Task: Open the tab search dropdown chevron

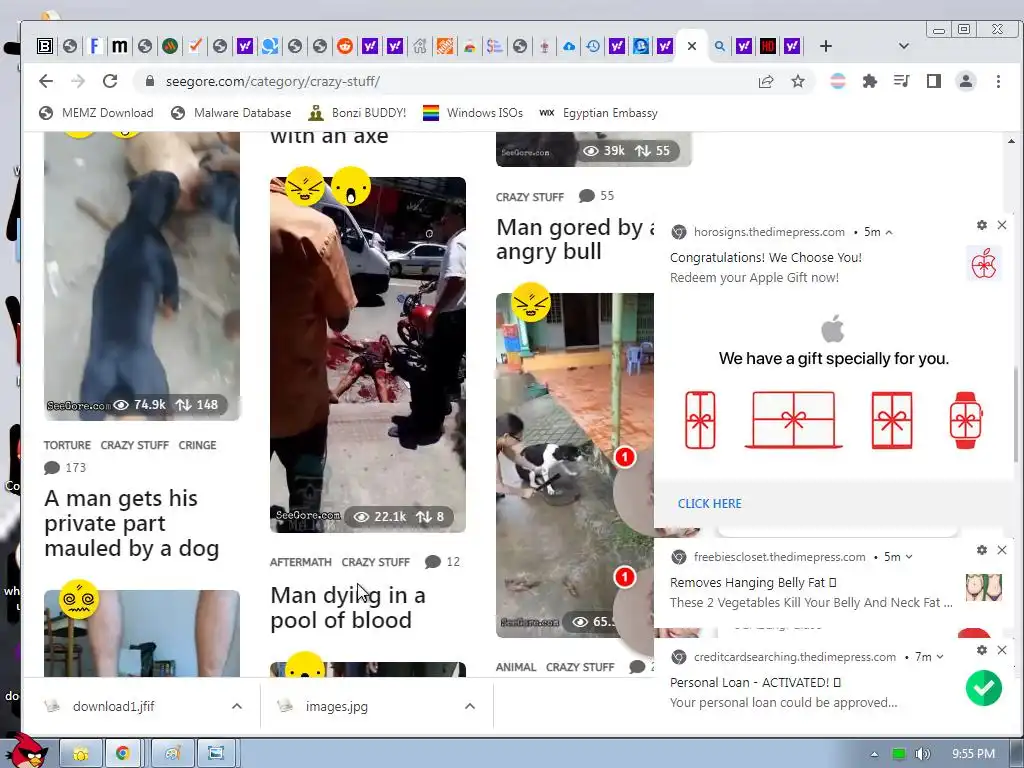Action: coord(903,46)
